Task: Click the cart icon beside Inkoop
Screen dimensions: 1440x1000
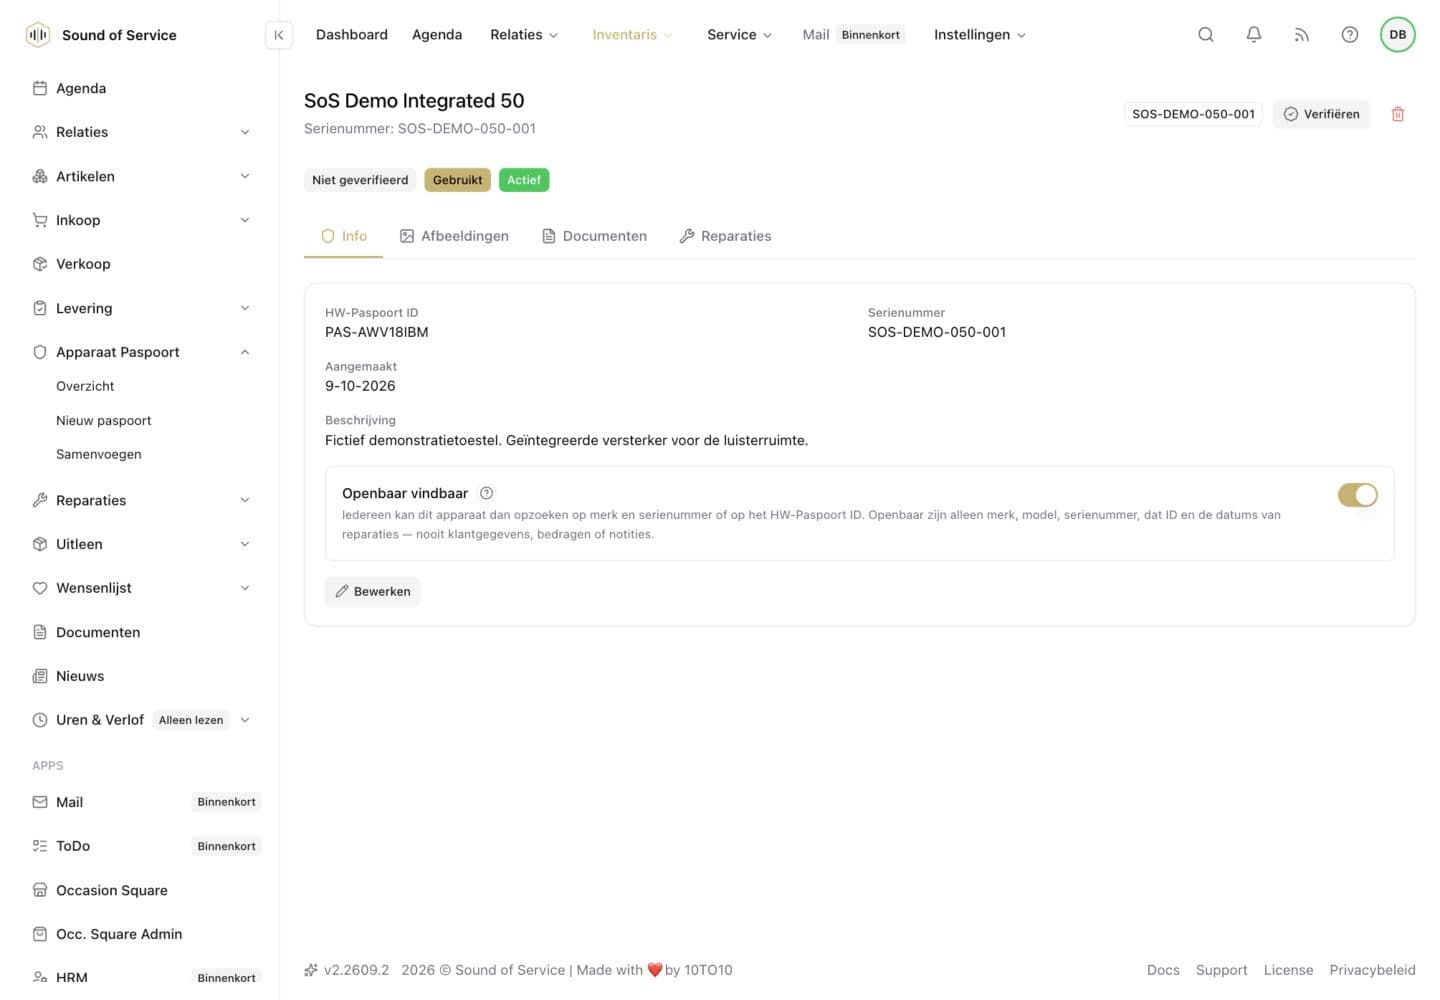Action: click(40, 220)
